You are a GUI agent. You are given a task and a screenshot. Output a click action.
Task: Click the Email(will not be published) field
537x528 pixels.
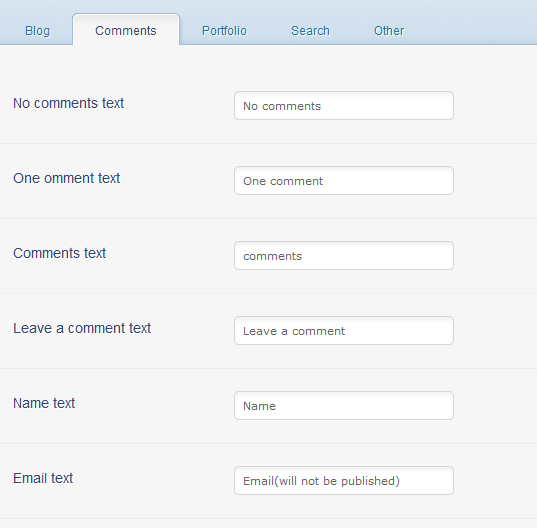pyautogui.click(x=344, y=481)
